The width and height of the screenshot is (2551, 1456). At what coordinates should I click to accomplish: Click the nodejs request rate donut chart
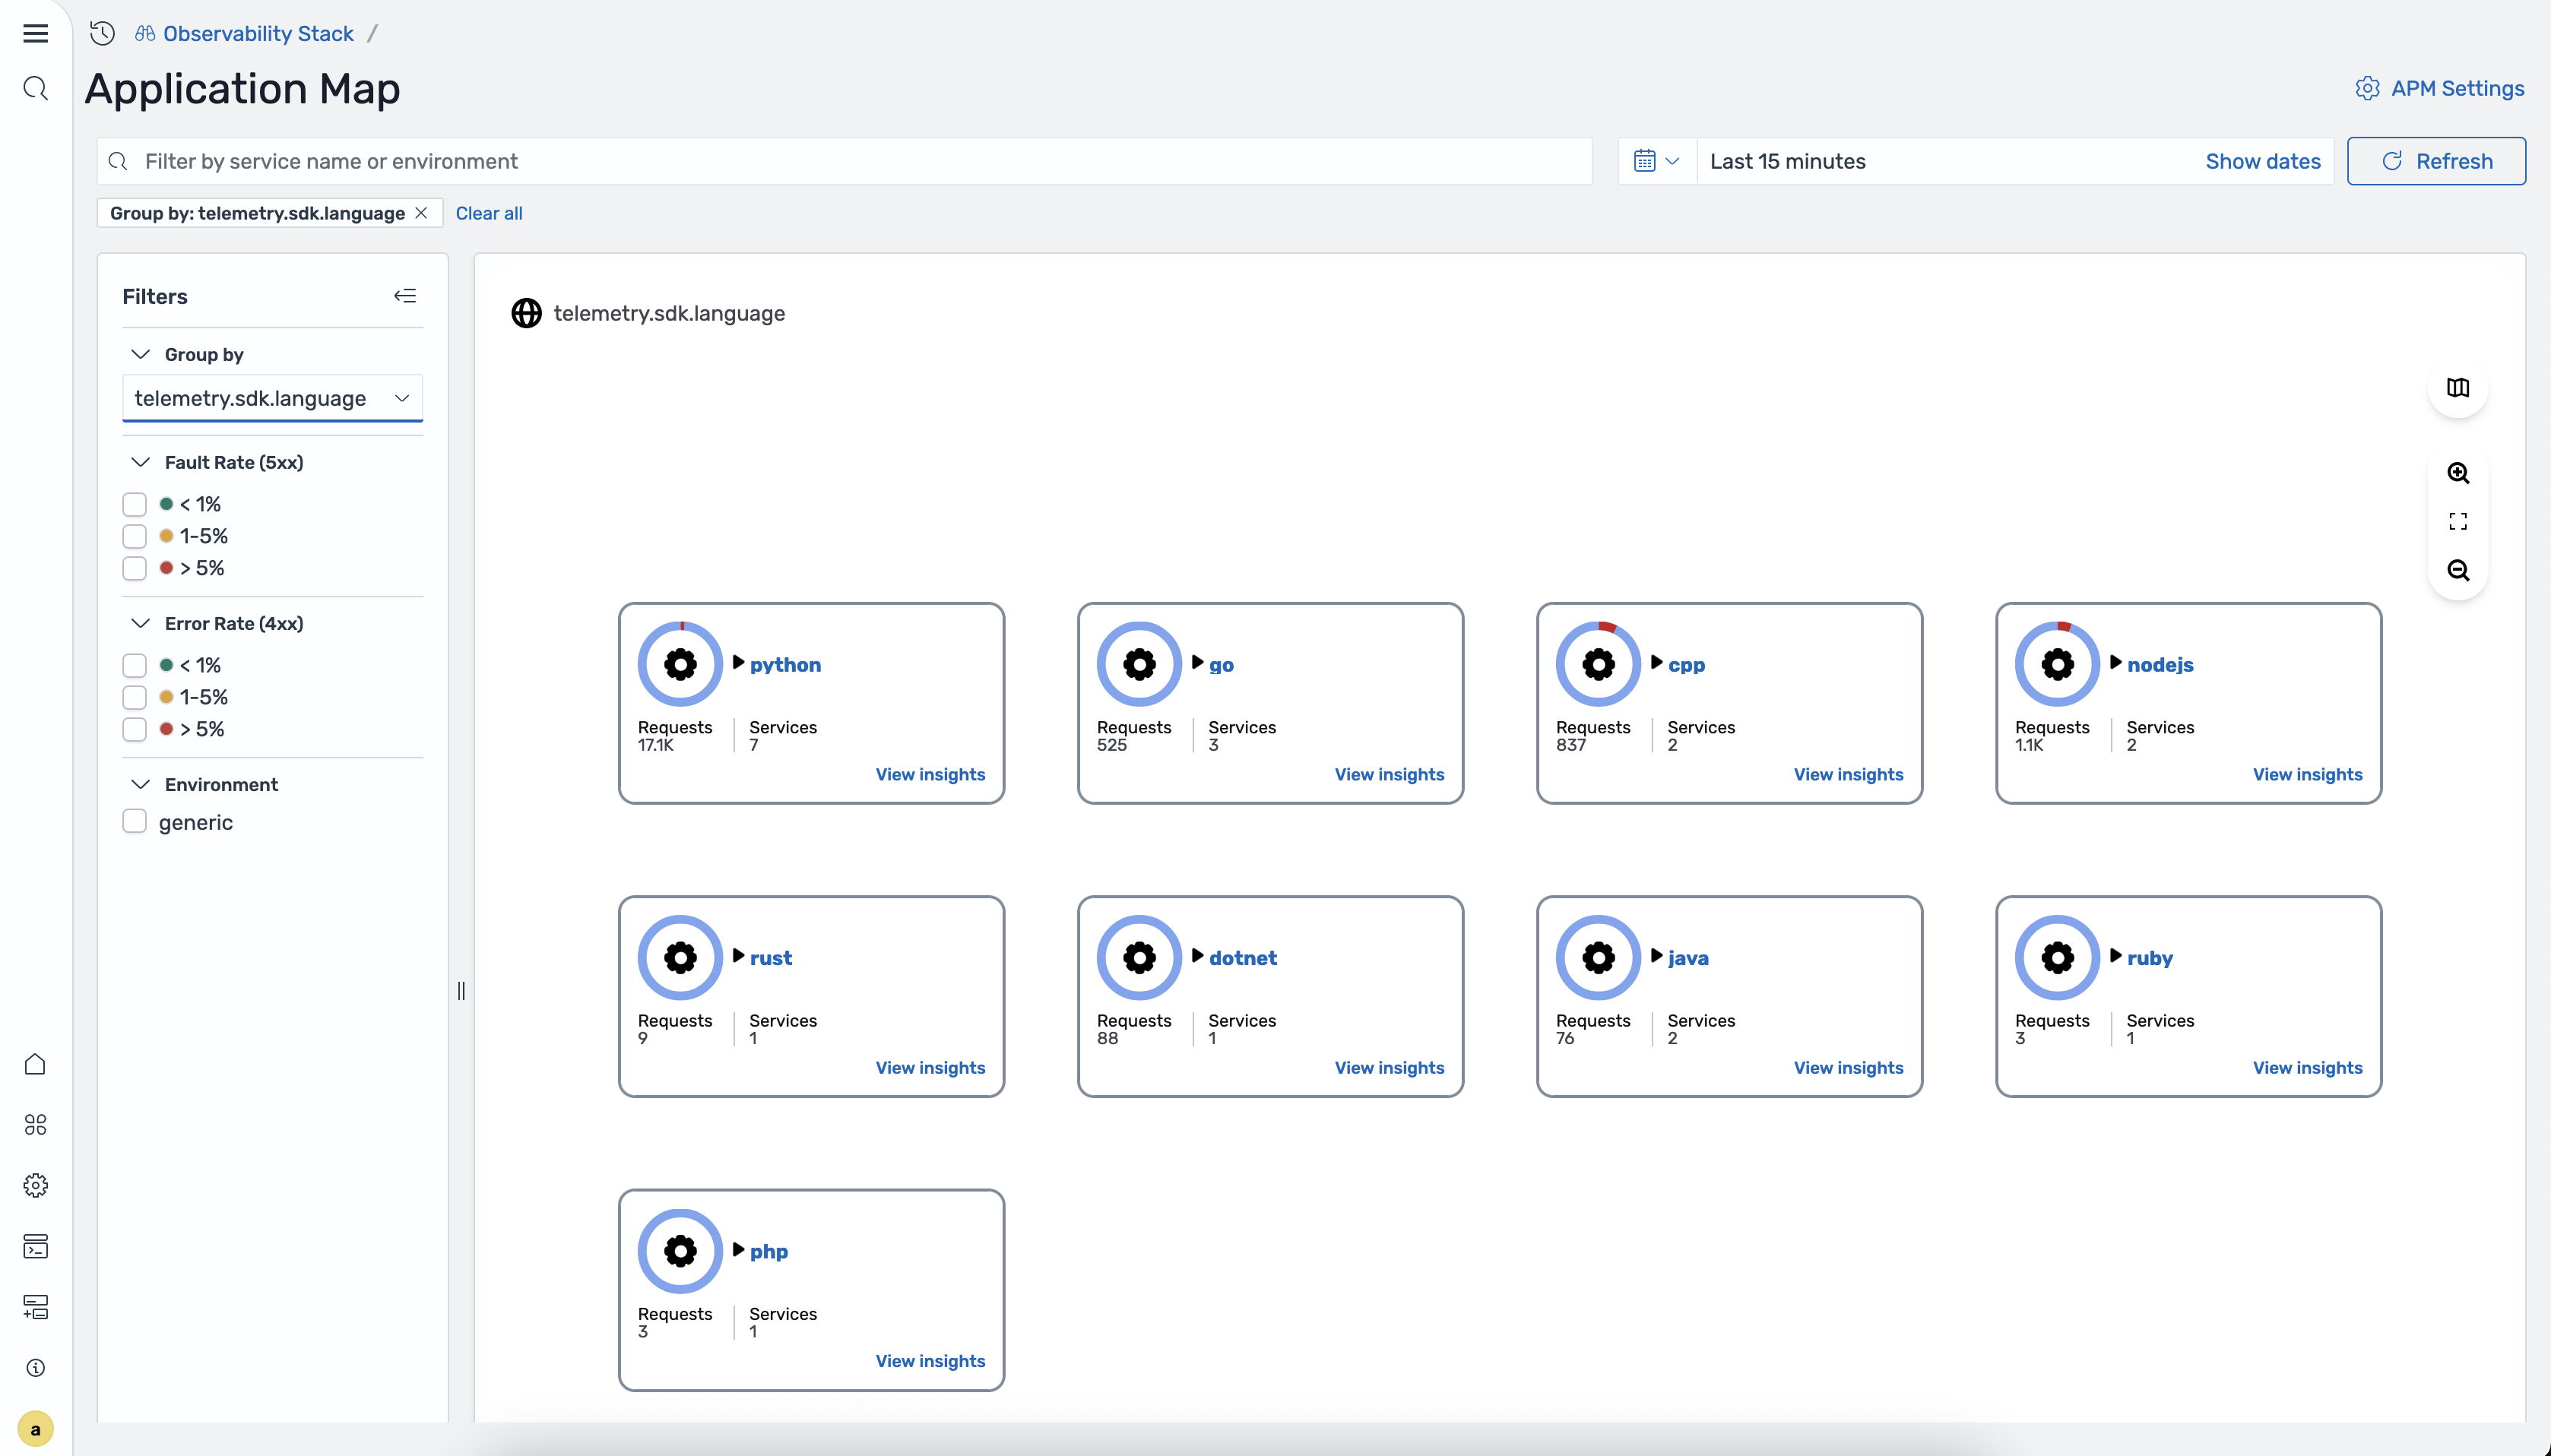coord(2057,662)
